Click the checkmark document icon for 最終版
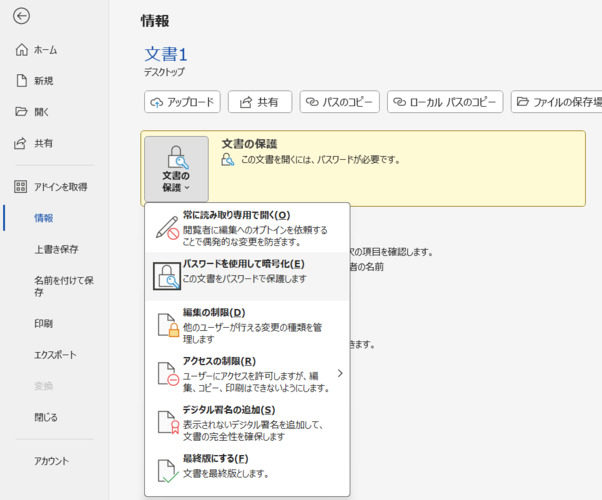This screenshot has width=602, height=500. tap(168, 471)
